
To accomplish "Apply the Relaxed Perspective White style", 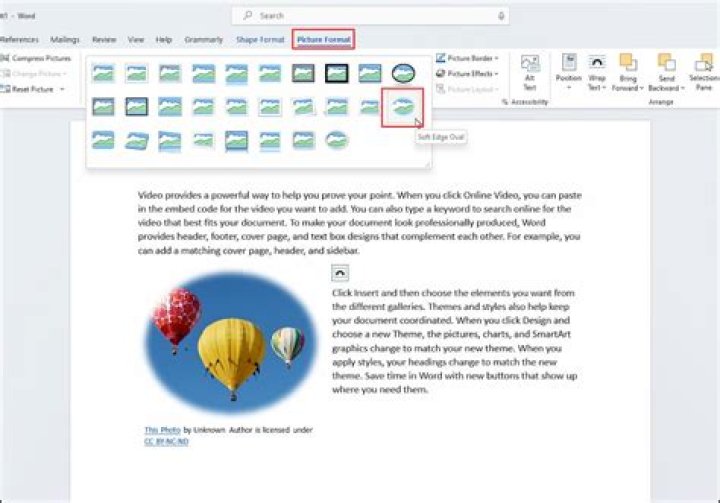I will coord(370,107).
